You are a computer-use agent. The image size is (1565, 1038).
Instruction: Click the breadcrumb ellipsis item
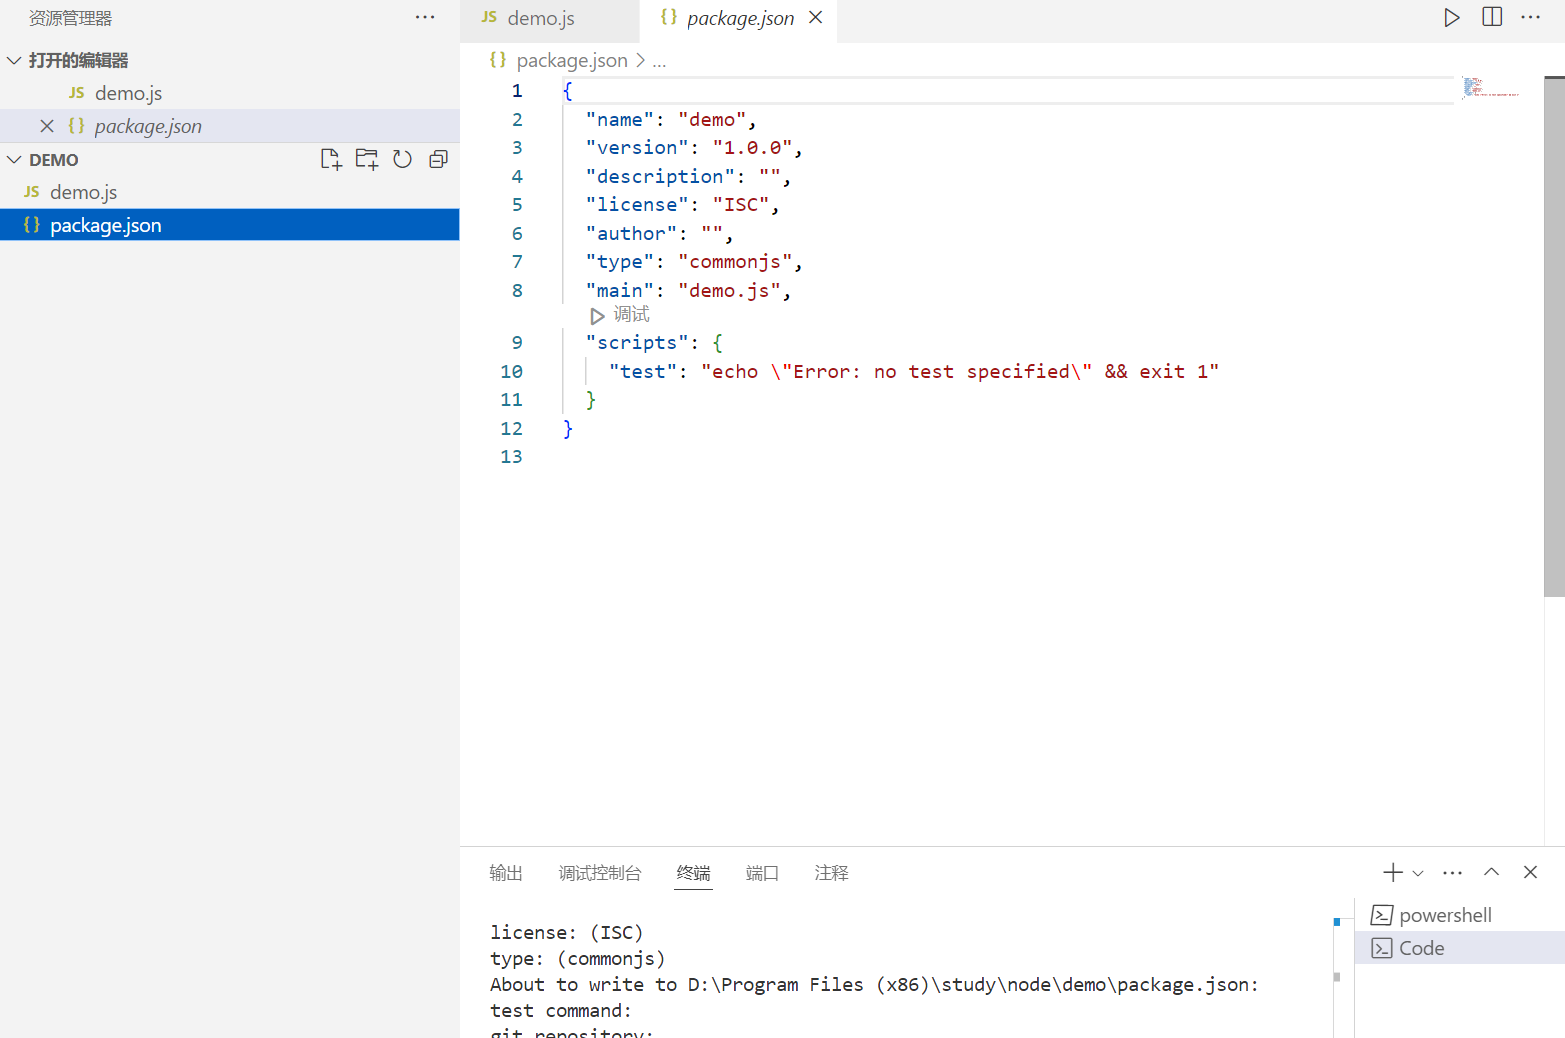point(659,61)
